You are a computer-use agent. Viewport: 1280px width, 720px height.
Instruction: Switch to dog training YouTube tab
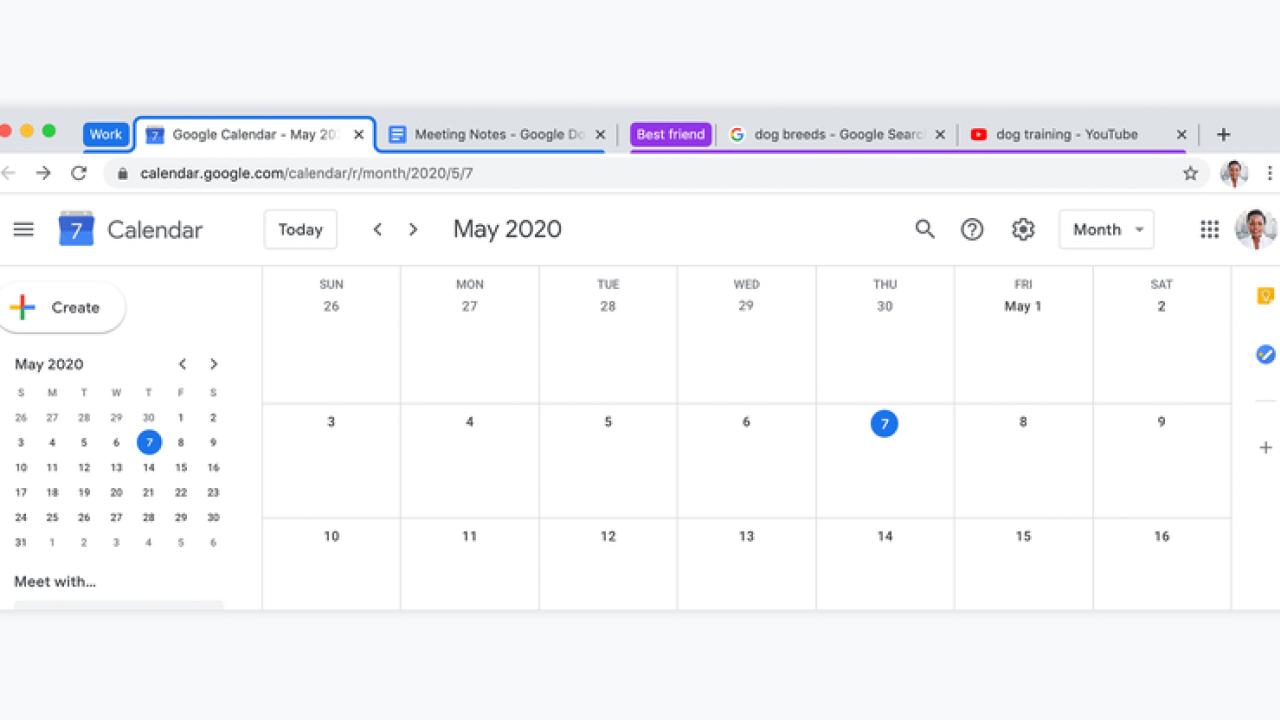click(x=1078, y=134)
